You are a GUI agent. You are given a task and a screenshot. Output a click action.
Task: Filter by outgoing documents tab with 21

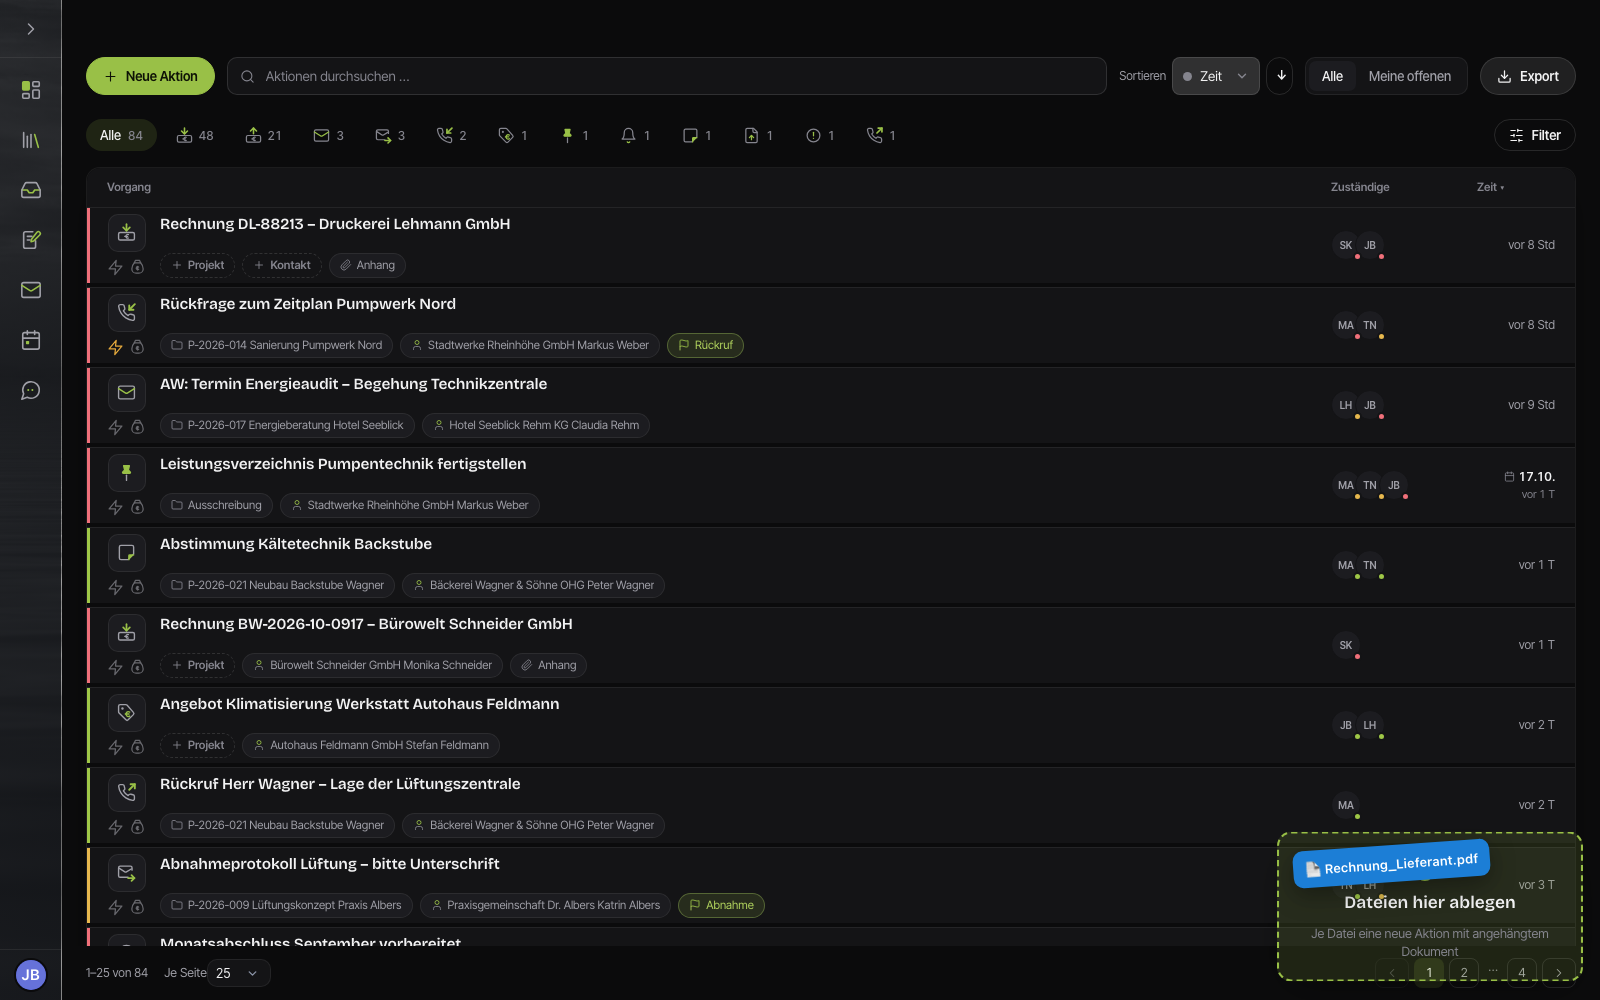tap(264, 135)
